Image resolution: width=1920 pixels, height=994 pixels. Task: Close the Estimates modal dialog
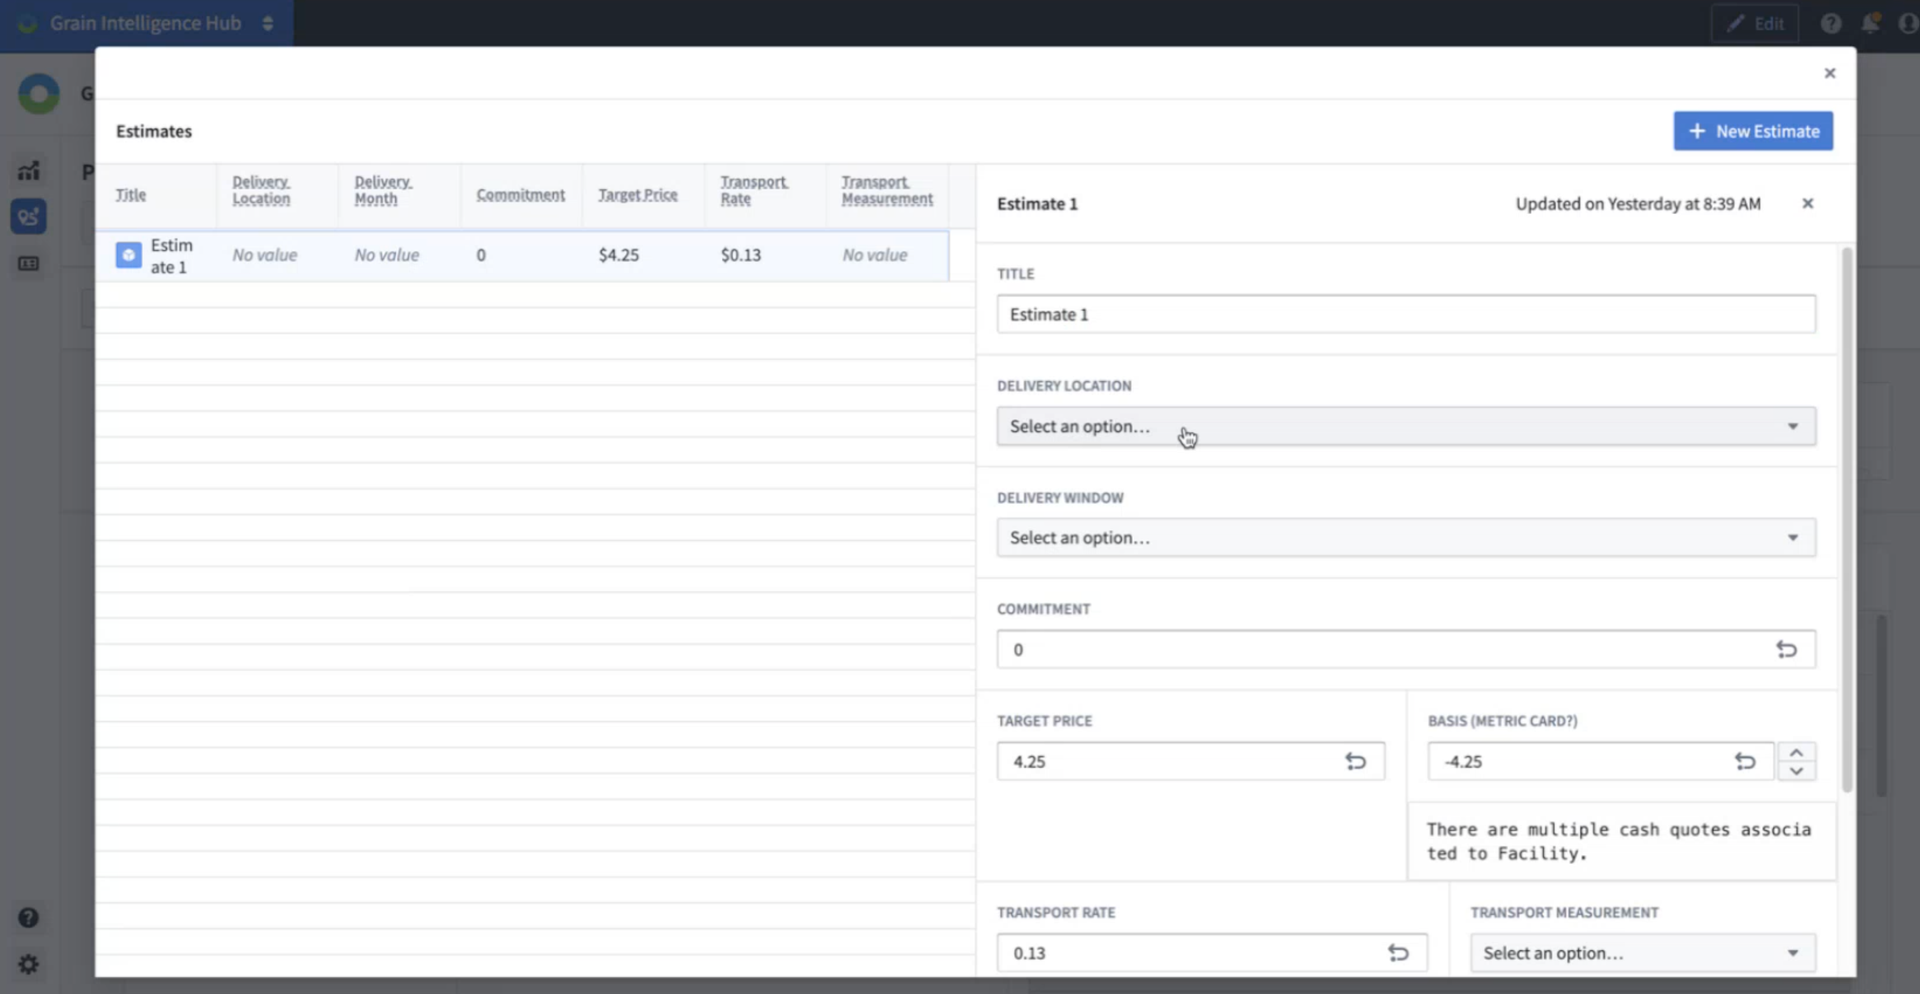click(1829, 73)
